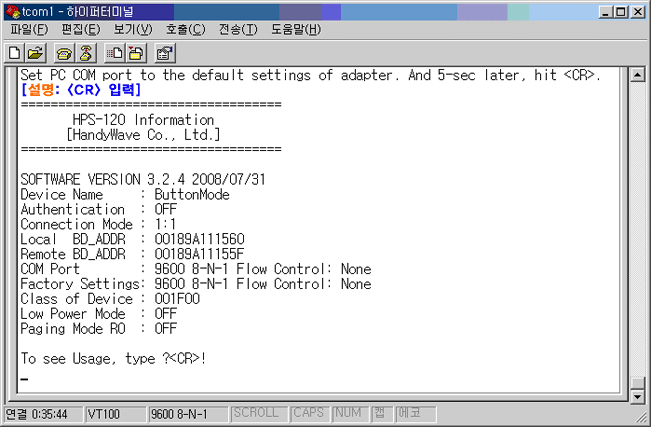The image size is (651, 427).
Task: Click the 캡 status bar indicator
Action: coord(382,414)
